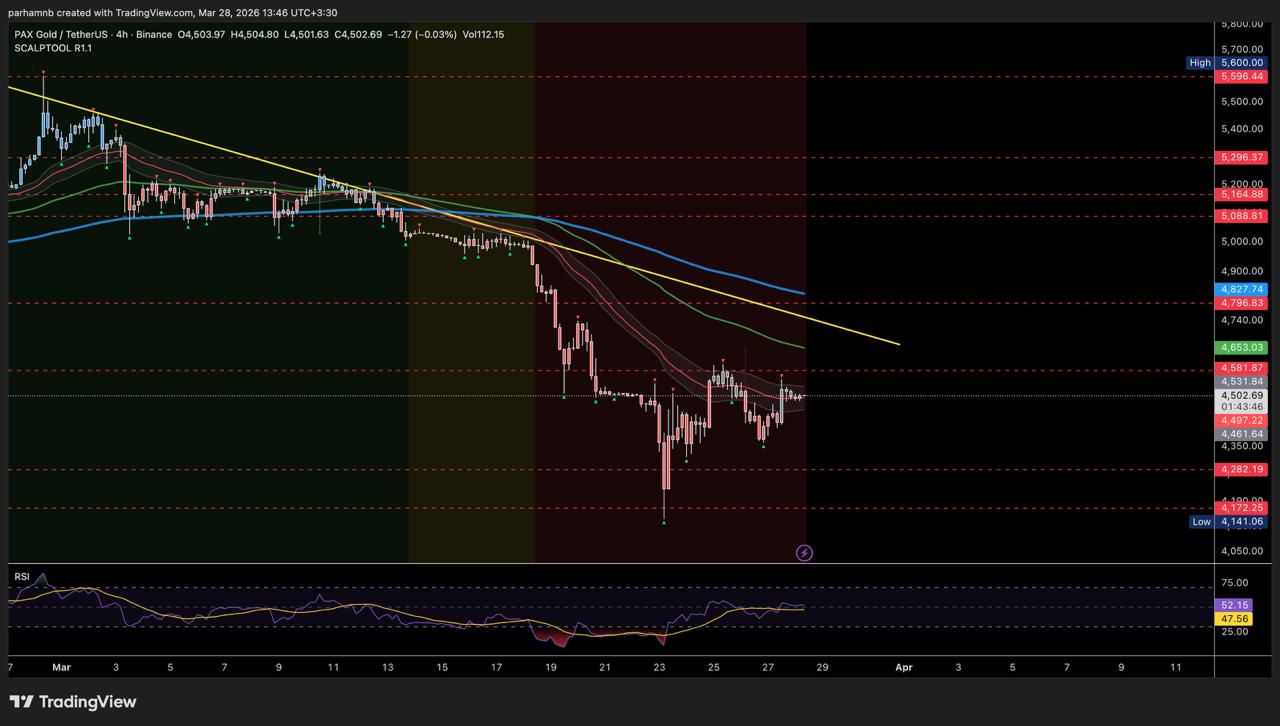Click the Apr label on the time axis
This screenshot has width=1280, height=726.
(x=903, y=667)
